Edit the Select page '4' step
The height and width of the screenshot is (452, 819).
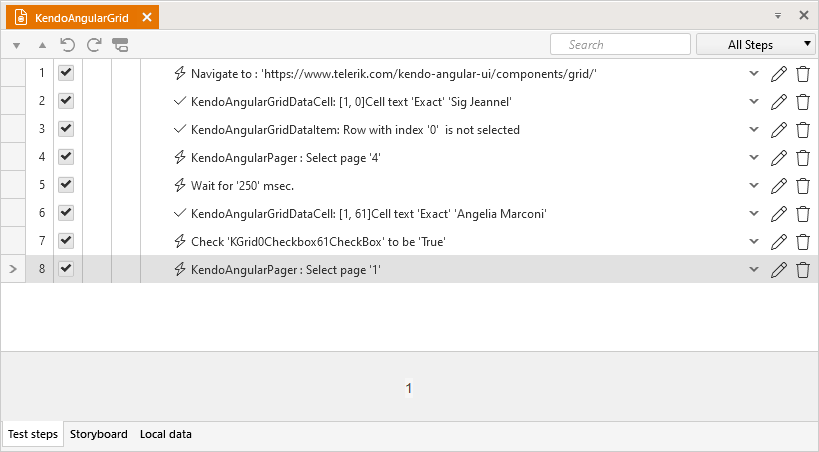[779, 157]
